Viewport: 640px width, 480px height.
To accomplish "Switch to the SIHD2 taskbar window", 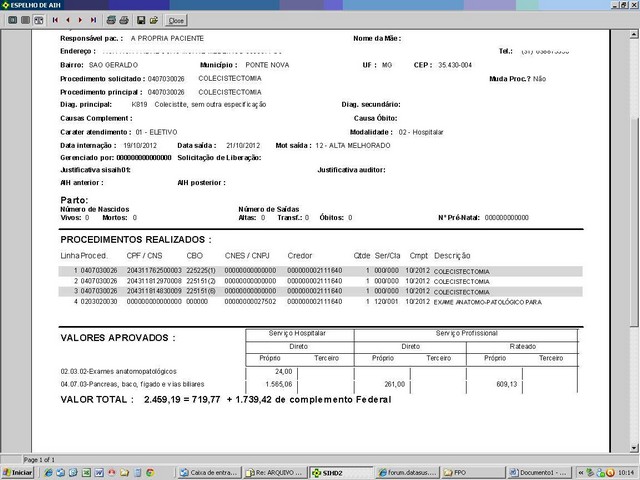I will point(337,471).
